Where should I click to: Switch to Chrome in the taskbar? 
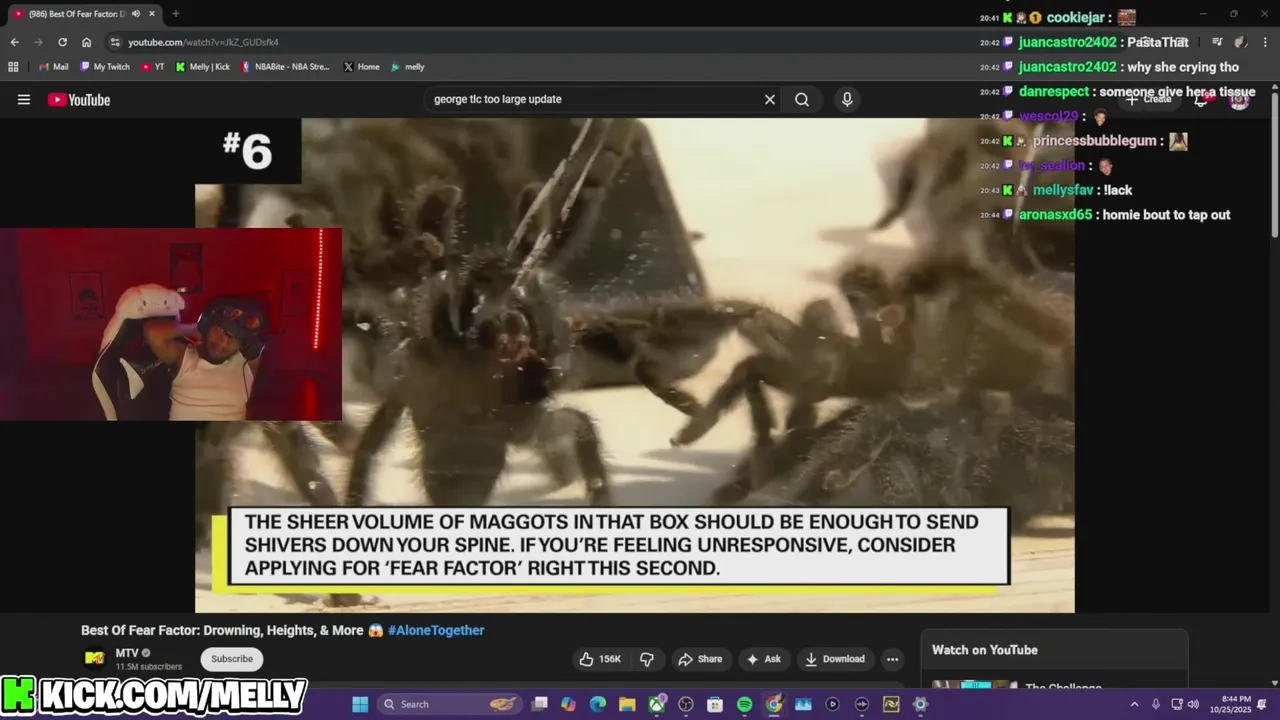774,704
